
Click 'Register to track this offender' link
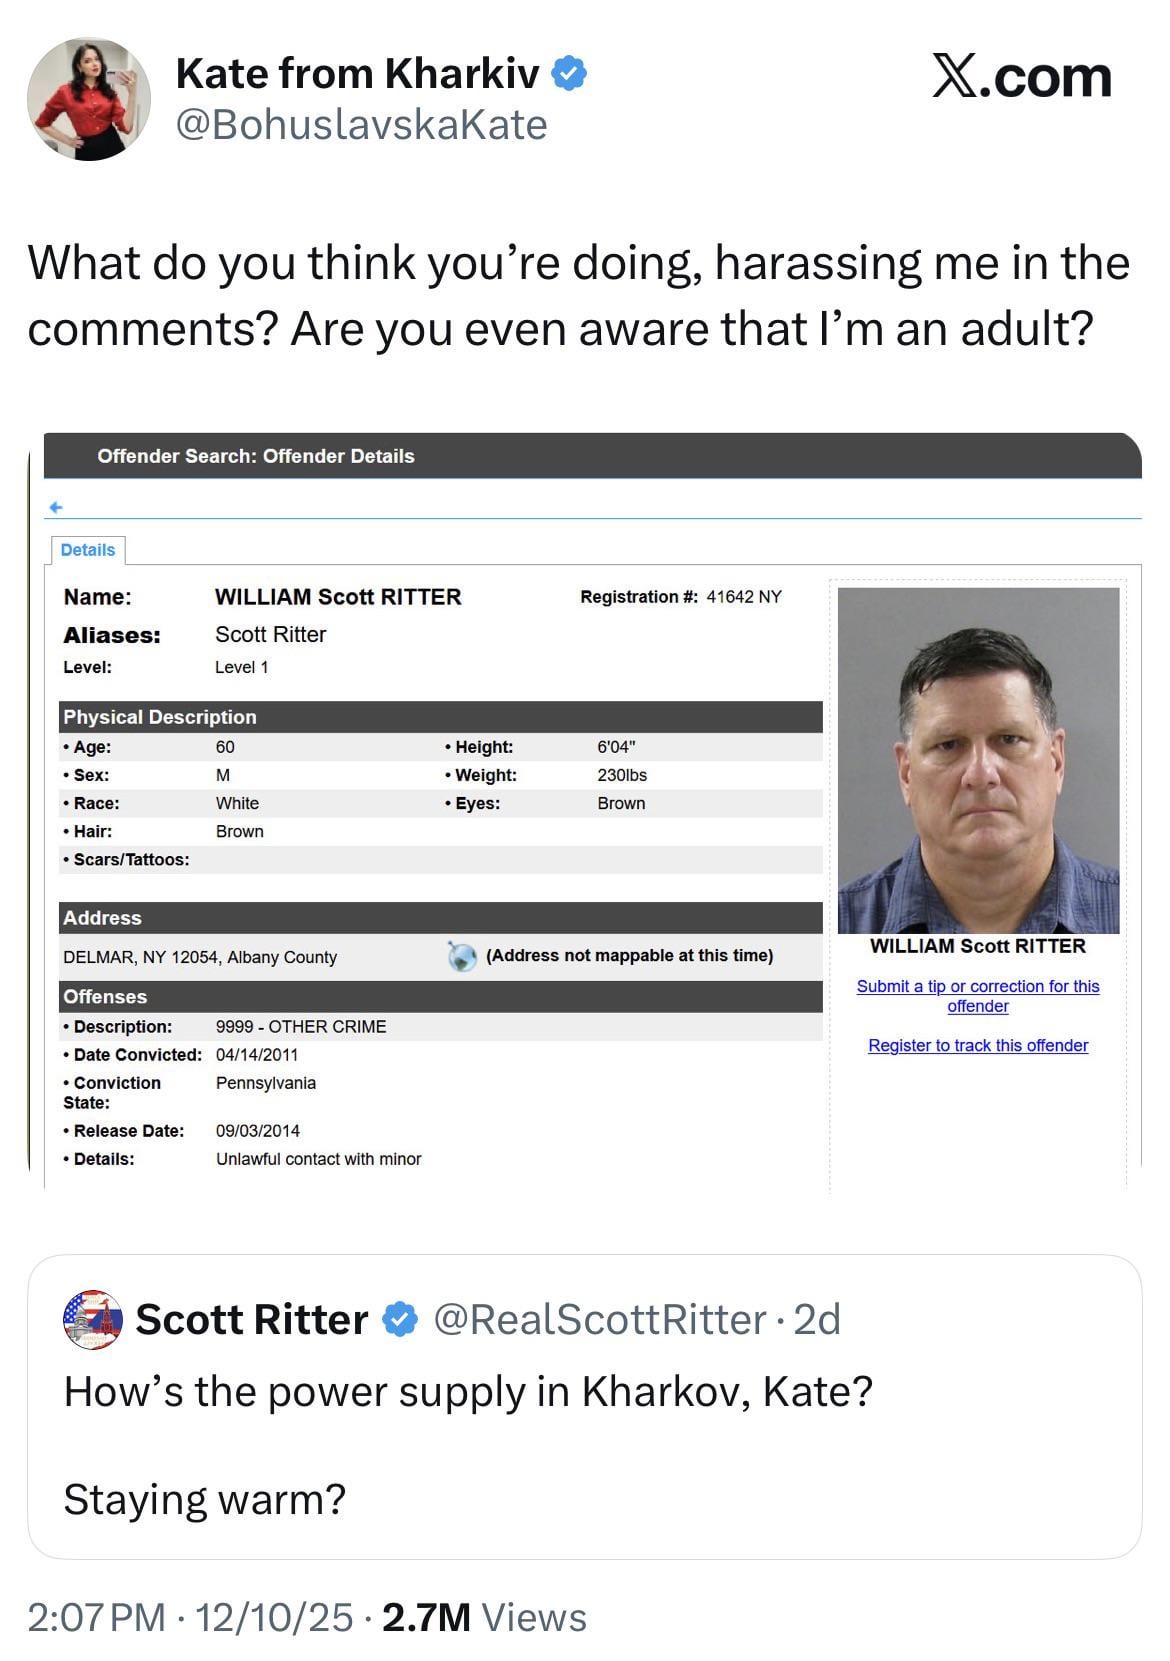(x=977, y=1045)
